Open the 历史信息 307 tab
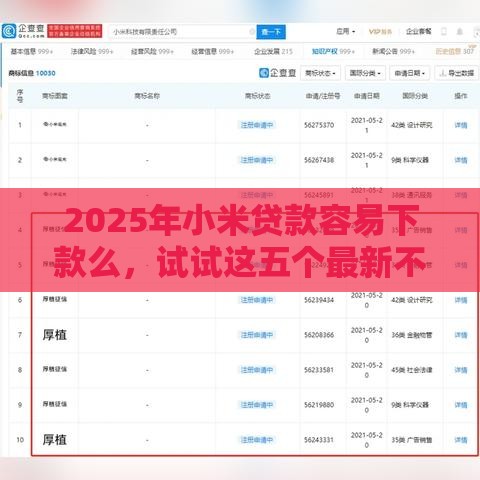 (454, 51)
